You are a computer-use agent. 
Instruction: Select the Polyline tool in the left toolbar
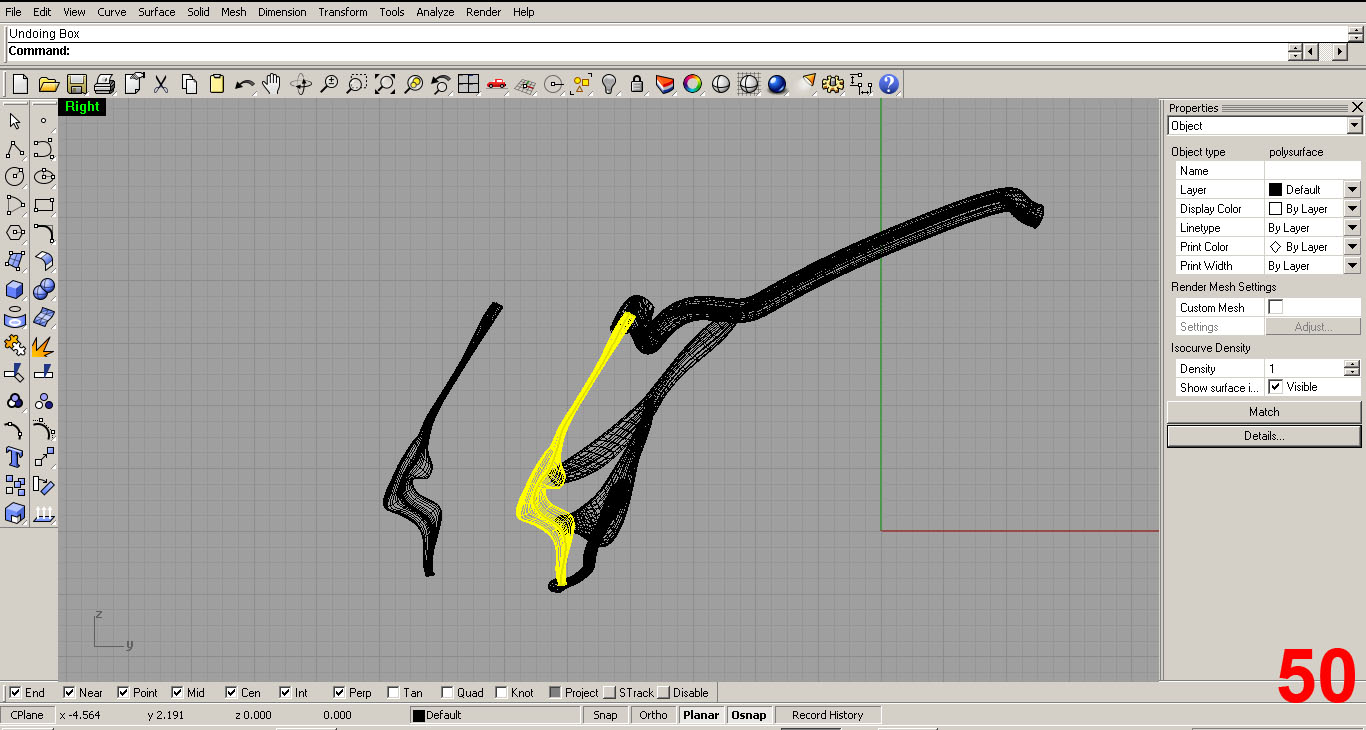click(x=15, y=149)
